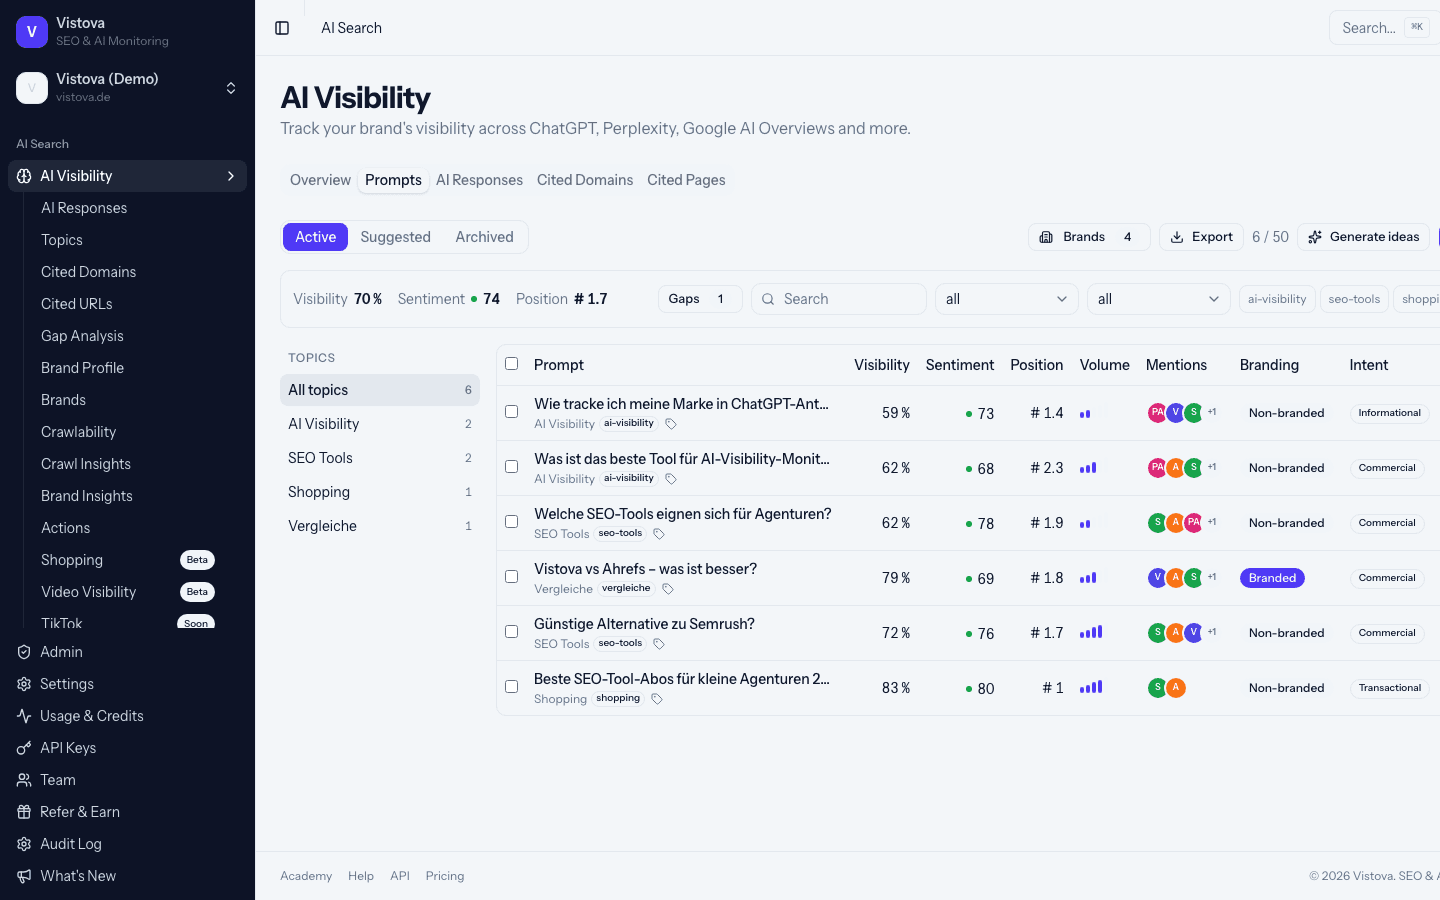The image size is (1440, 900).
Task: Click the Vistova logo icon
Action: pos(32,32)
